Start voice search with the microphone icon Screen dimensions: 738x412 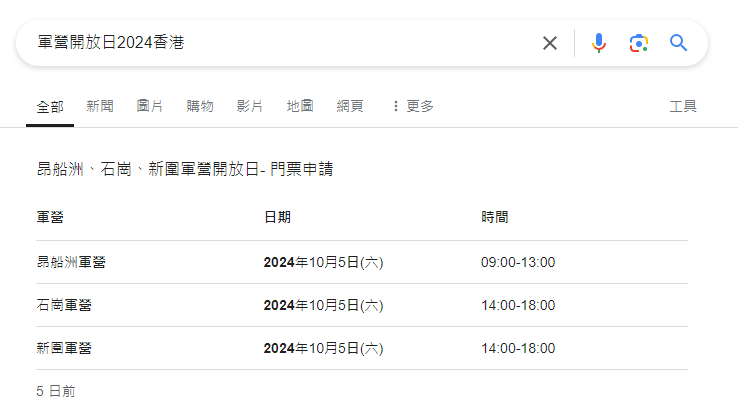599,43
